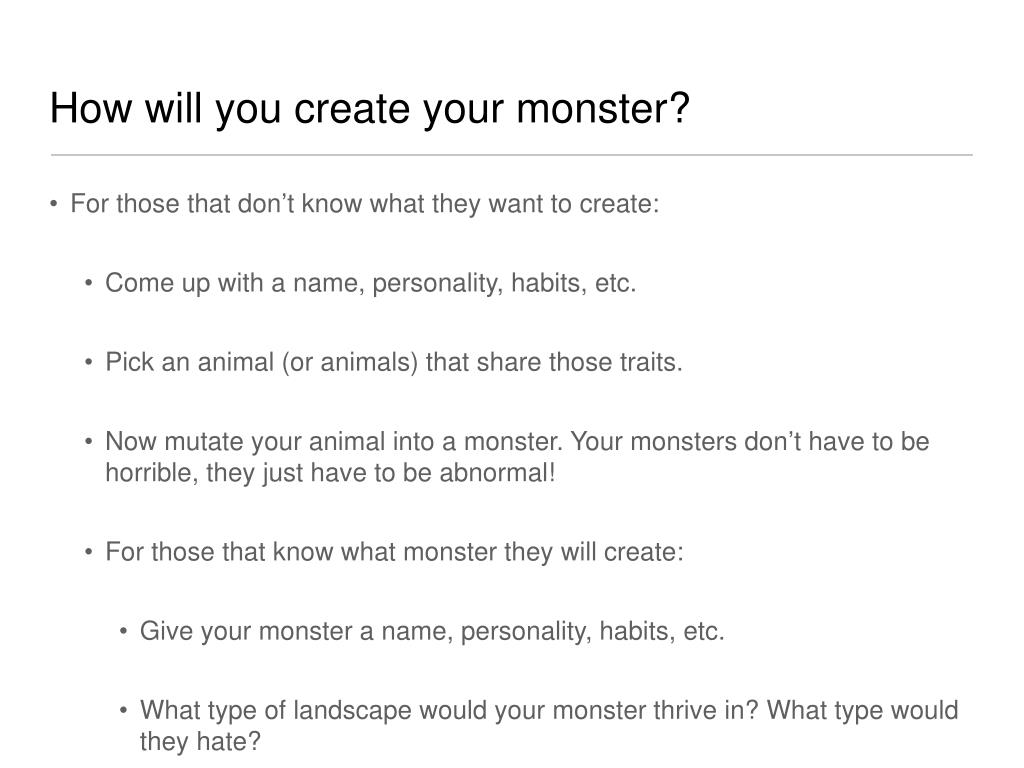Screen dimensions: 1024x768
Task: Click the word 'monster?' in the slide title
Action: tap(603, 108)
